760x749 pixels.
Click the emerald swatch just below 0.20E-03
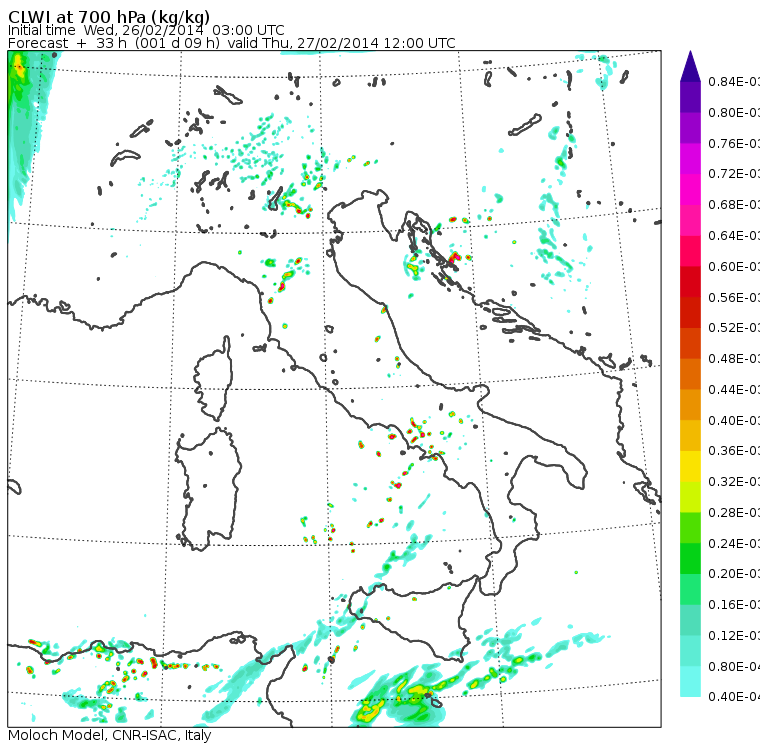tap(690, 590)
